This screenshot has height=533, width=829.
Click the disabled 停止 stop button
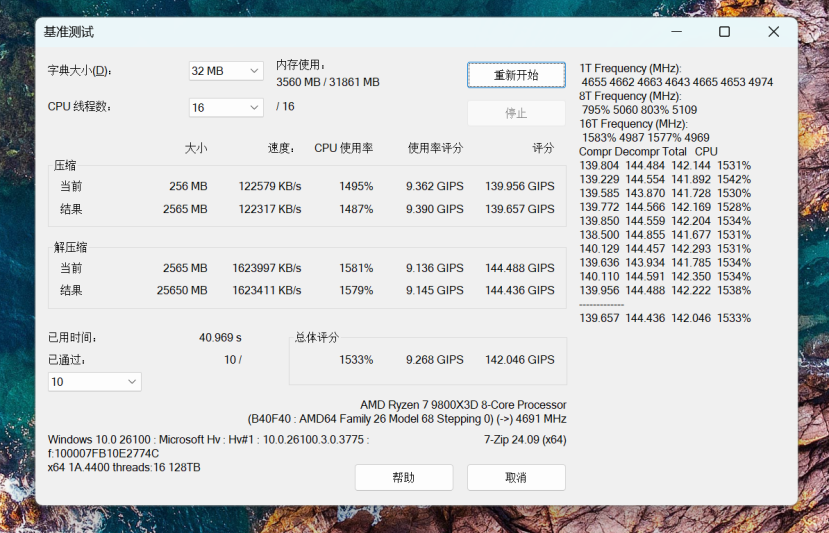pos(516,113)
